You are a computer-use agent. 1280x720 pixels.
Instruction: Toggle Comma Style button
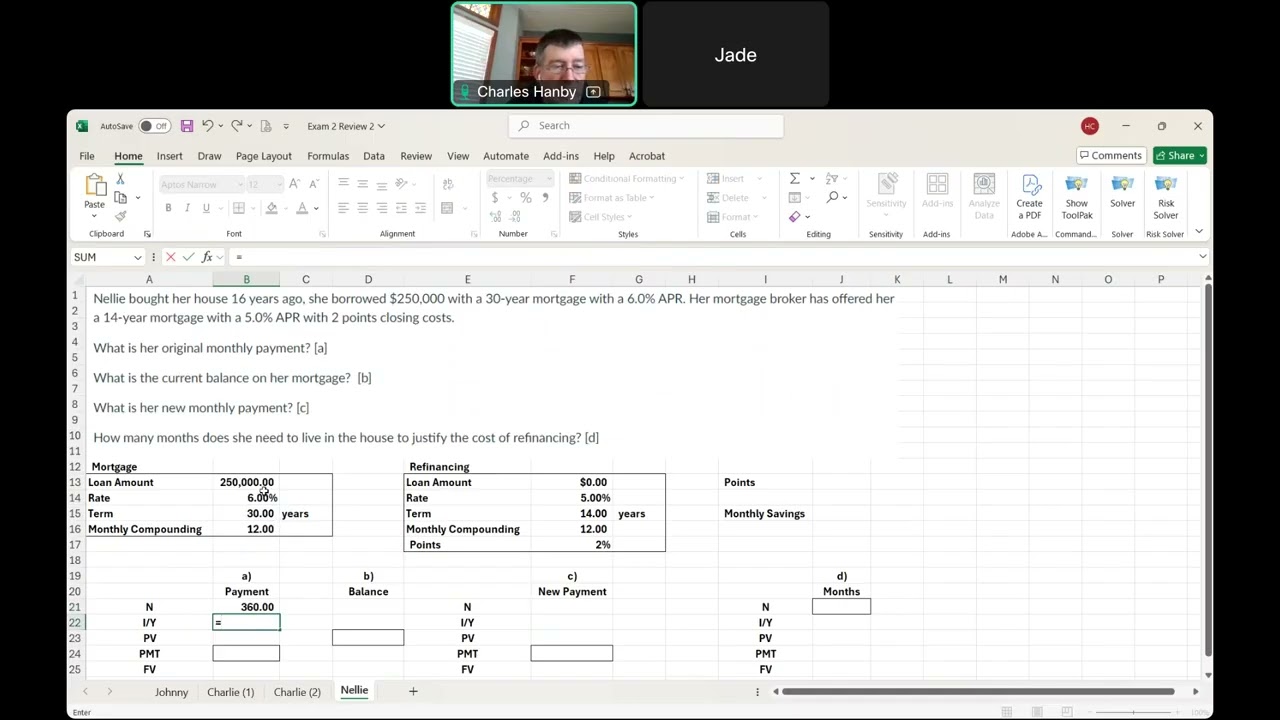pos(545,198)
